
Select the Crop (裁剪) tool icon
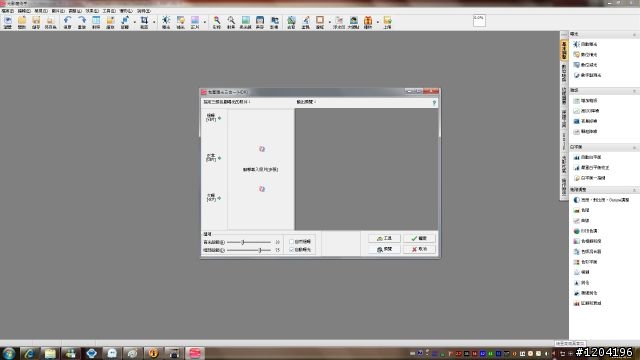144,22
